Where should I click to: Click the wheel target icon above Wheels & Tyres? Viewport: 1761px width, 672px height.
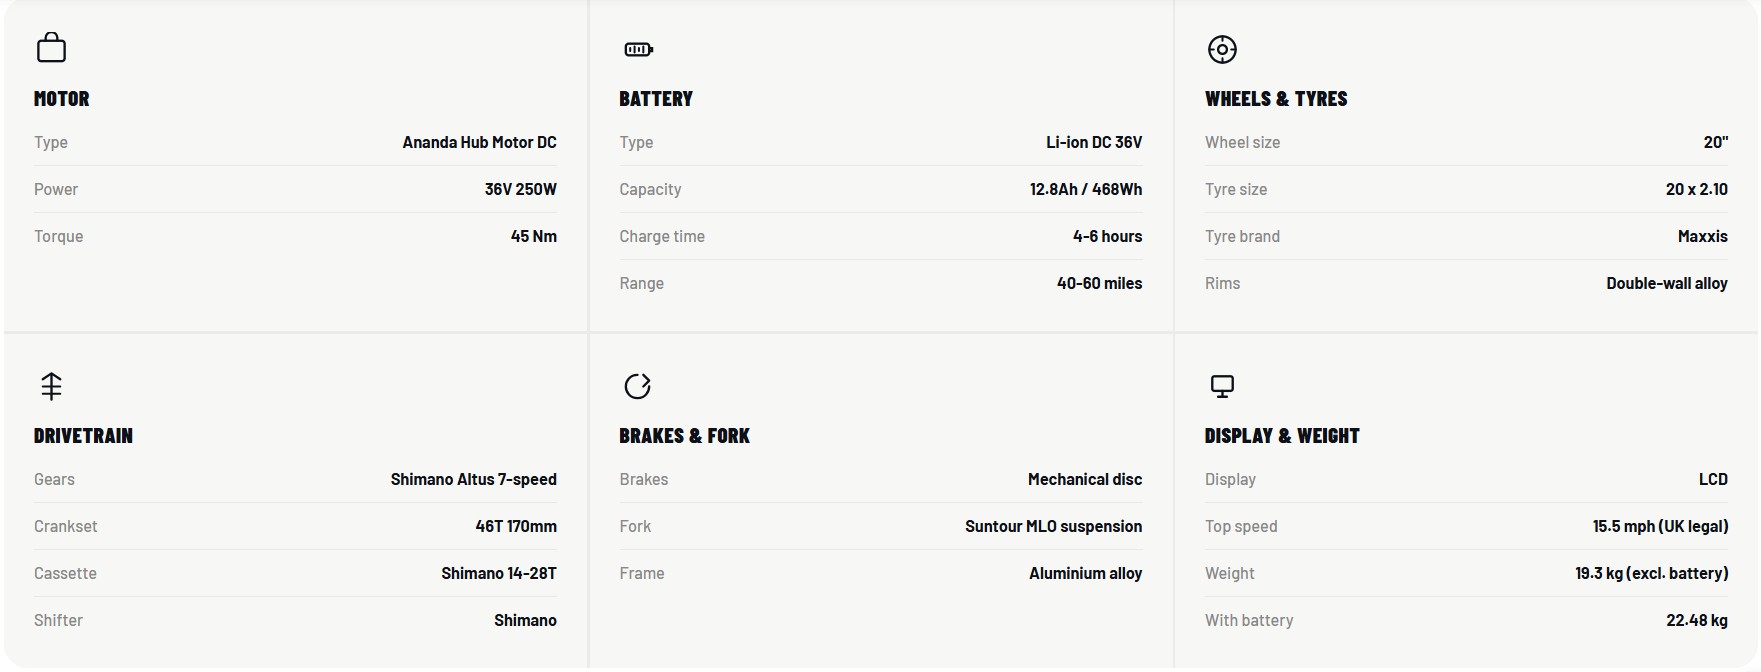[x=1222, y=49]
